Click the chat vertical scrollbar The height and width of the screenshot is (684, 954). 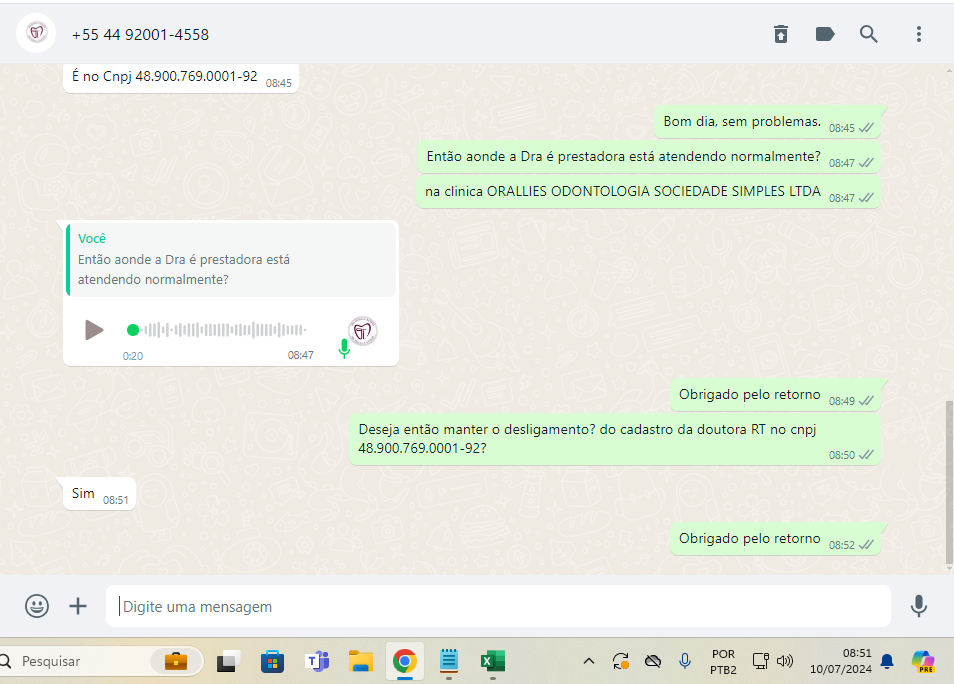coord(949,482)
